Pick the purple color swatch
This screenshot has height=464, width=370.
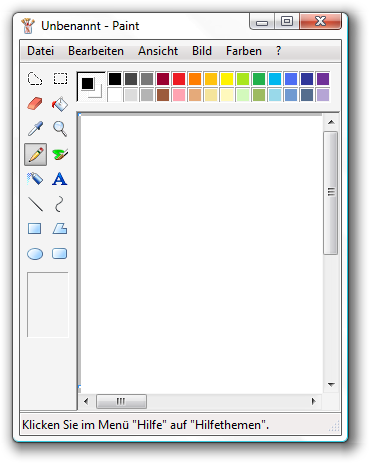(x=323, y=79)
